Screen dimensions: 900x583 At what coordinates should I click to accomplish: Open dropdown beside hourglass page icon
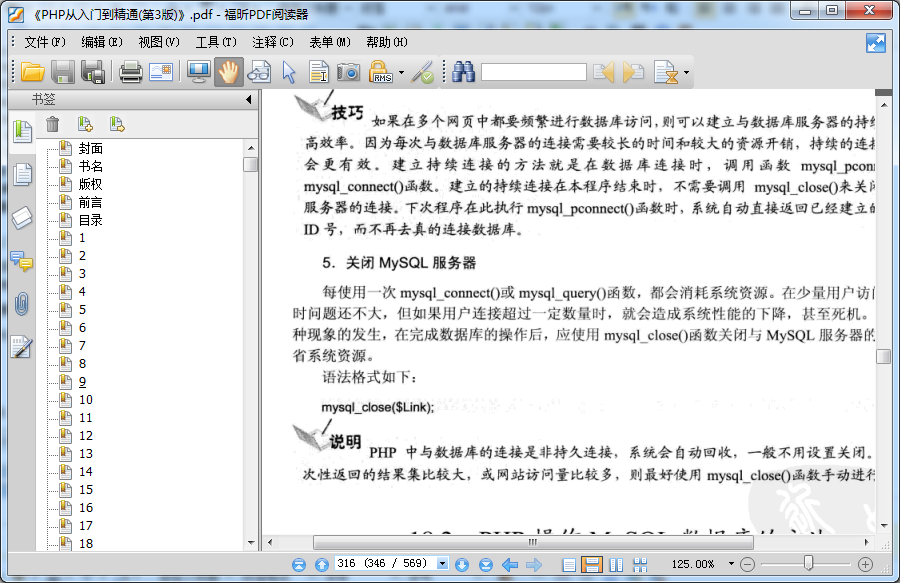[686, 73]
